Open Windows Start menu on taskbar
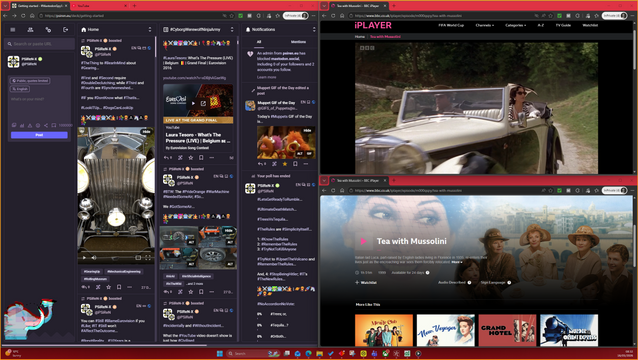638x360 pixels. click(x=220, y=353)
